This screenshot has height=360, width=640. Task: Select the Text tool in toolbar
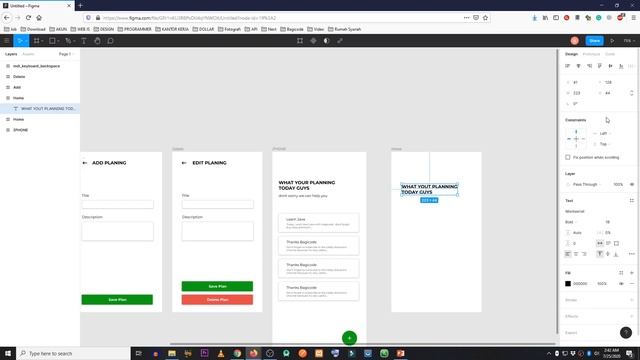[x=84, y=41]
